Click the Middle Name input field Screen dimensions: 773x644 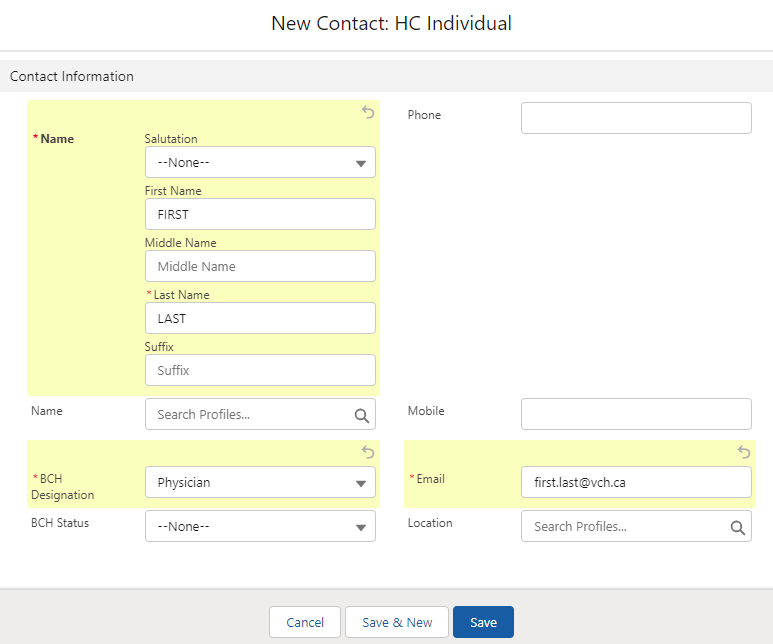click(260, 266)
